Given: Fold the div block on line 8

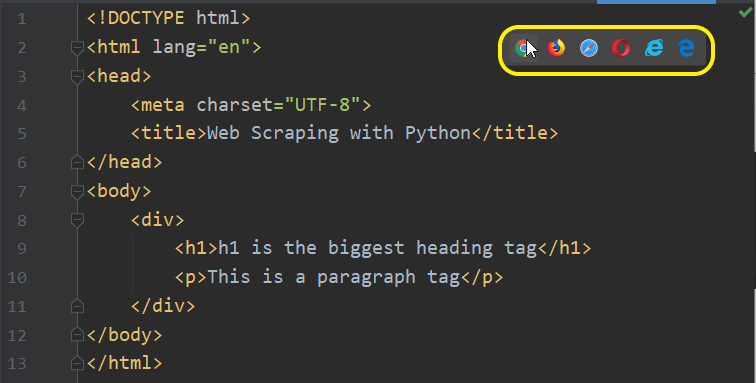Looking at the screenshot, I should click(x=77, y=220).
